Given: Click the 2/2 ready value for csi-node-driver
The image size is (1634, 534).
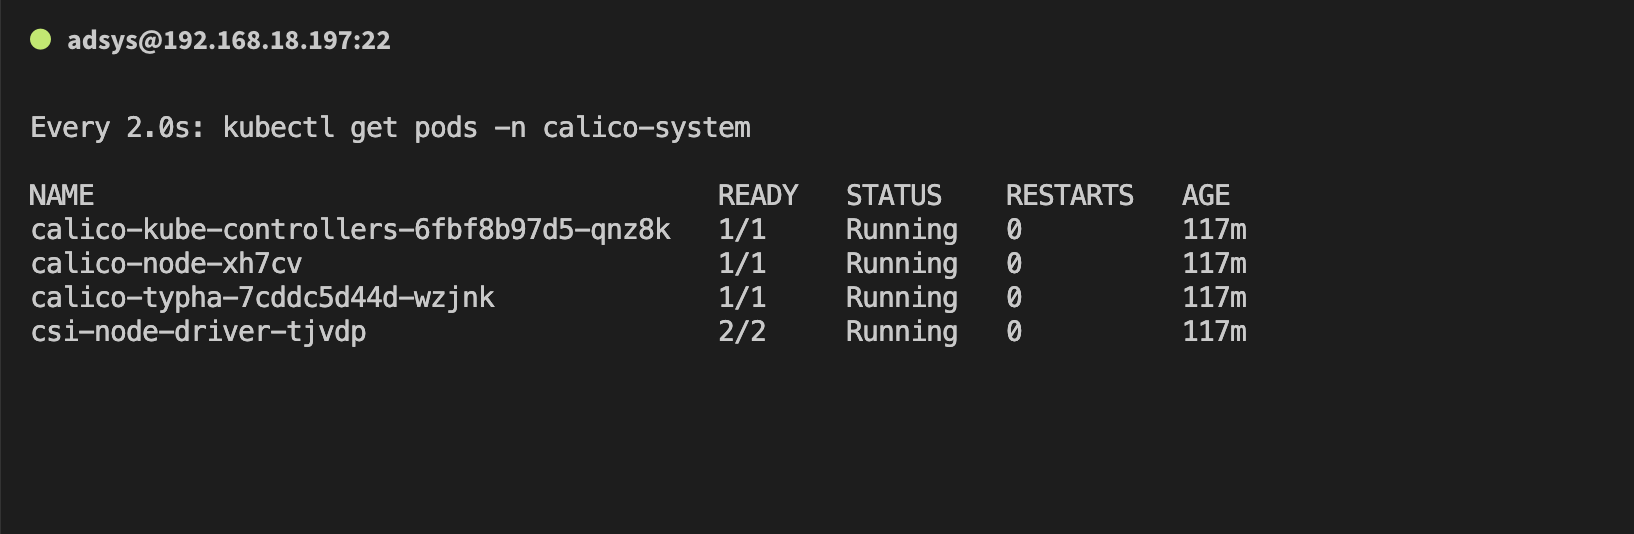Looking at the screenshot, I should (742, 332).
